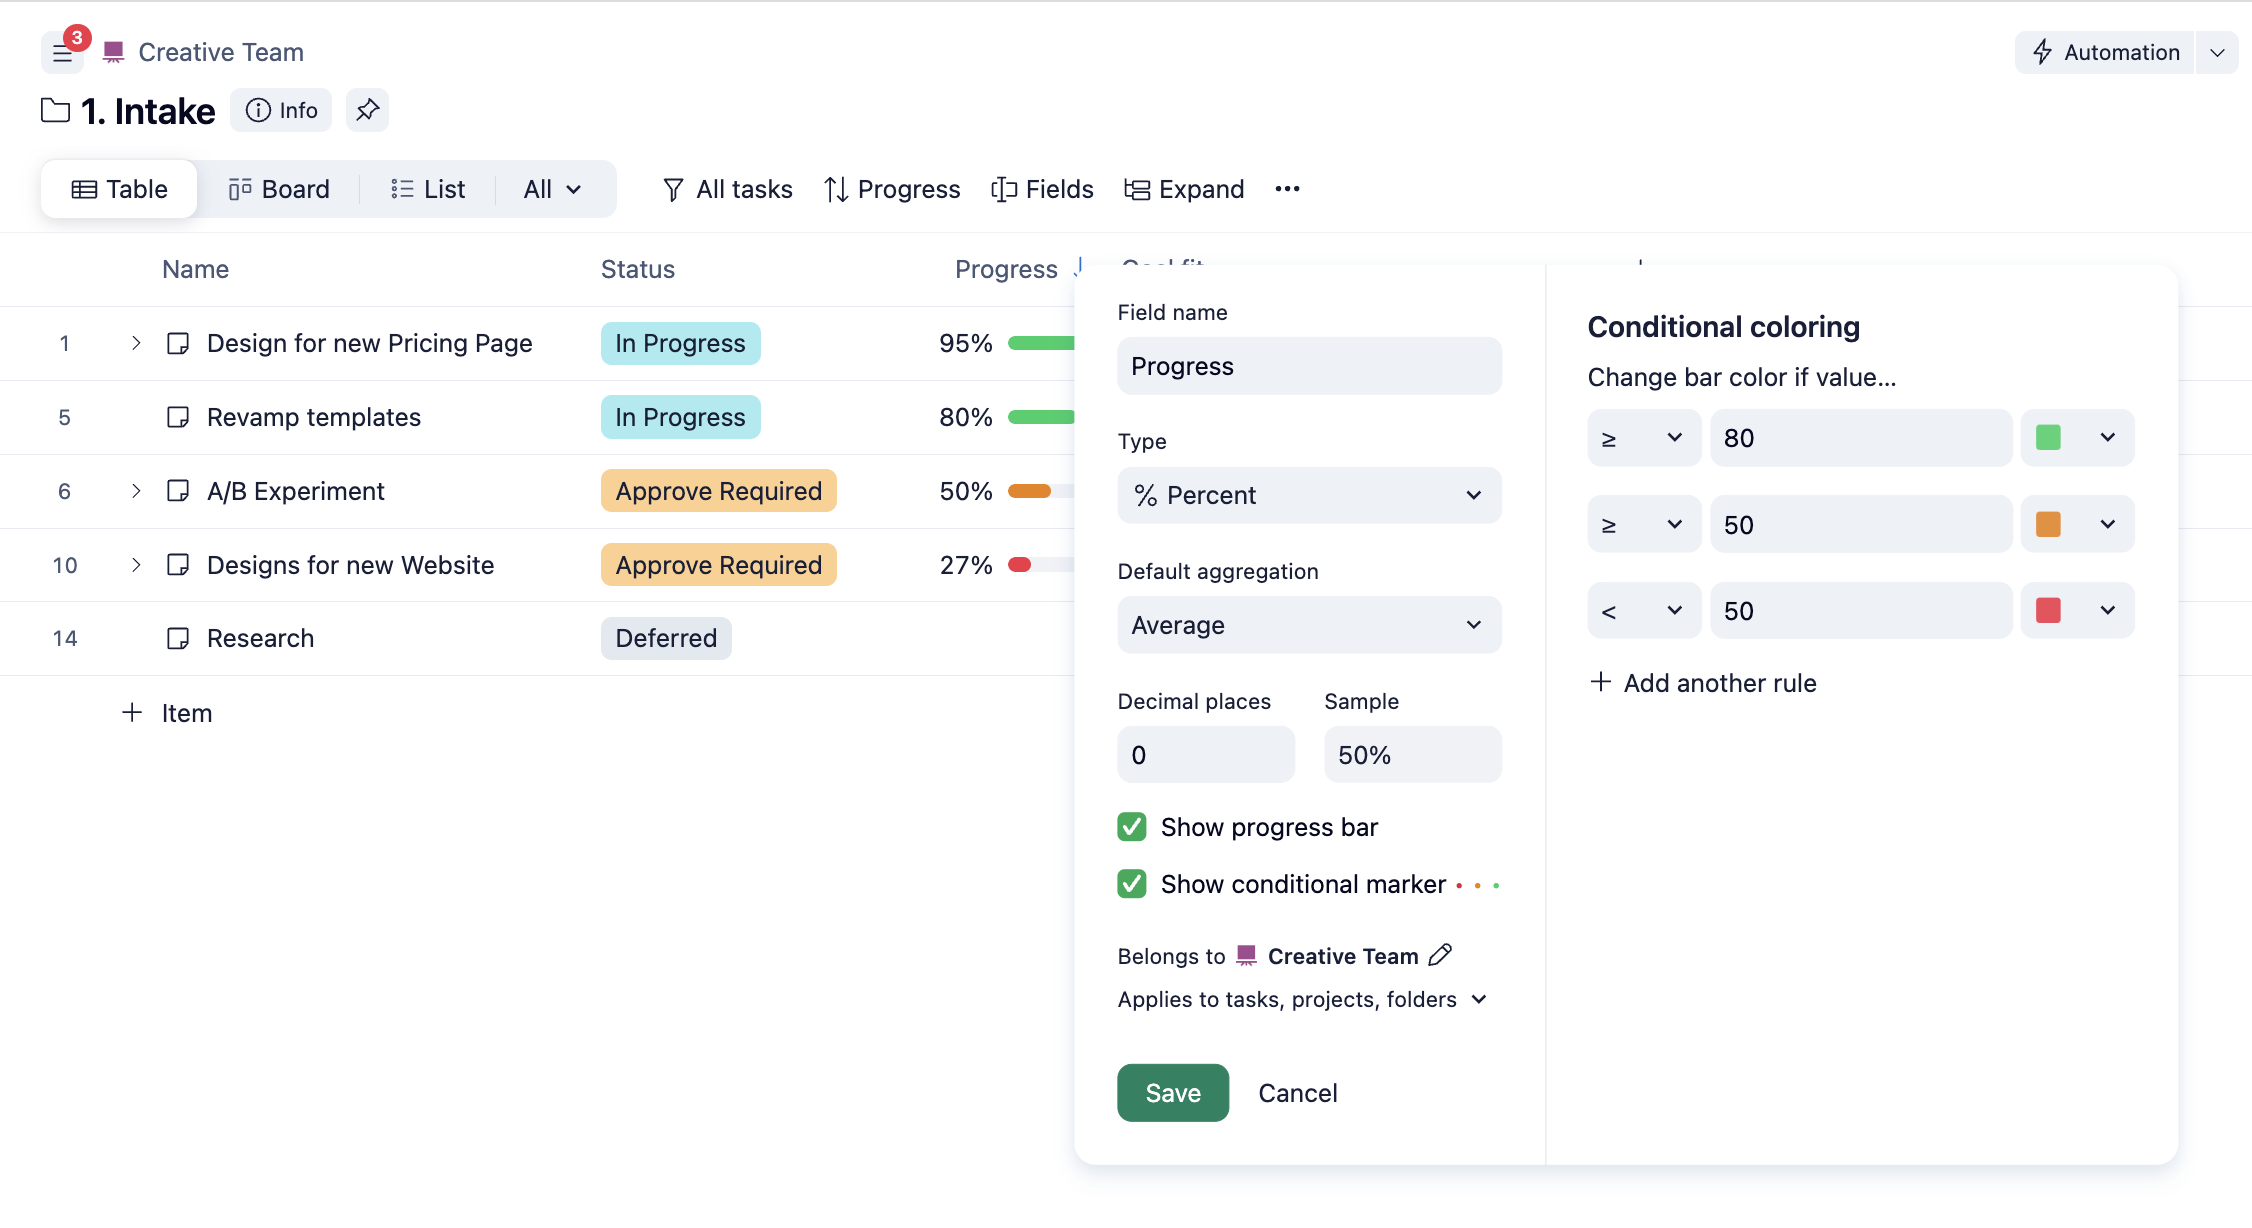Image resolution: width=2252 pixels, height=1228 pixels.
Task: Click the green Save button
Action: click(x=1172, y=1093)
